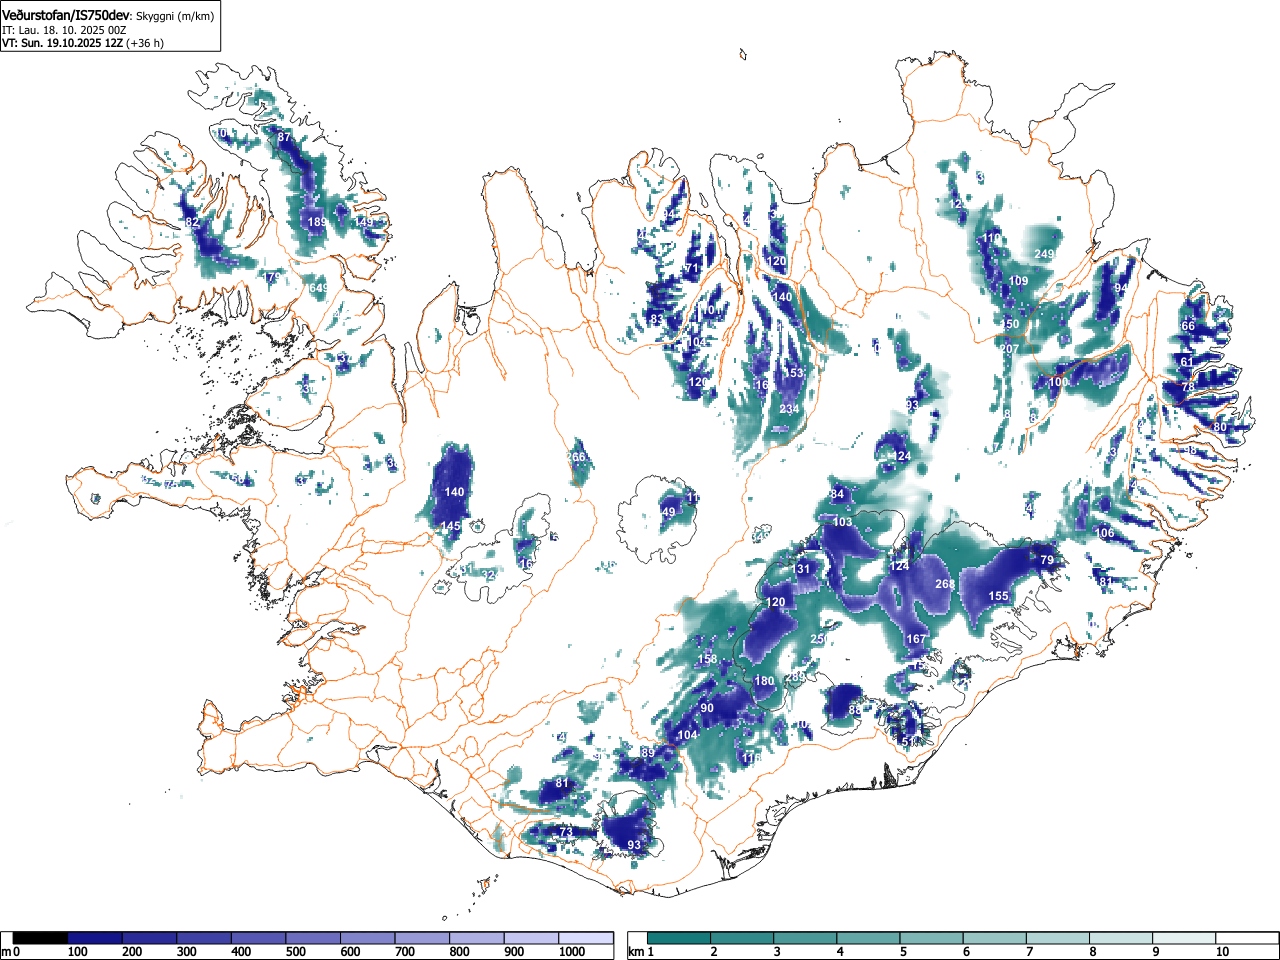The height and width of the screenshot is (960, 1280).
Task: Select the 73 value on the south coast
Action: tap(565, 832)
